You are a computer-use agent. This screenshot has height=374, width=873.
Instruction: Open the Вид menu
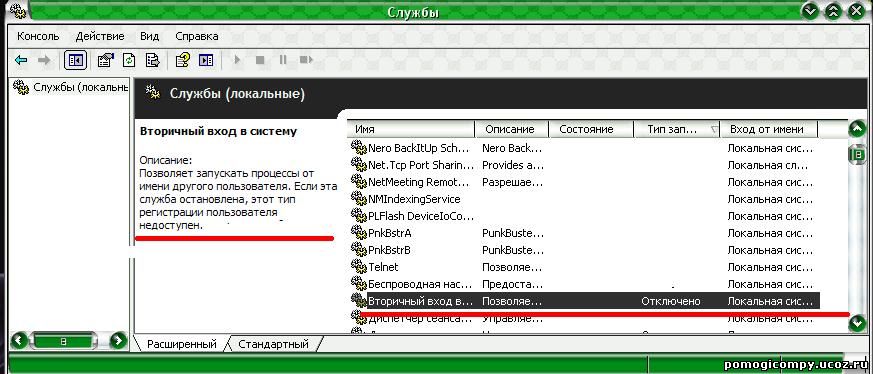tap(150, 36)
